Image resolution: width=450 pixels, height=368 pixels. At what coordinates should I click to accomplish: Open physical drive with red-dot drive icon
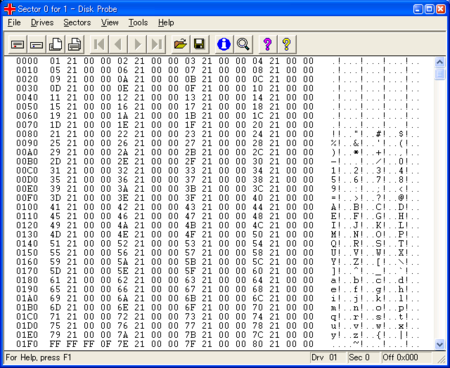pos(17,44)
